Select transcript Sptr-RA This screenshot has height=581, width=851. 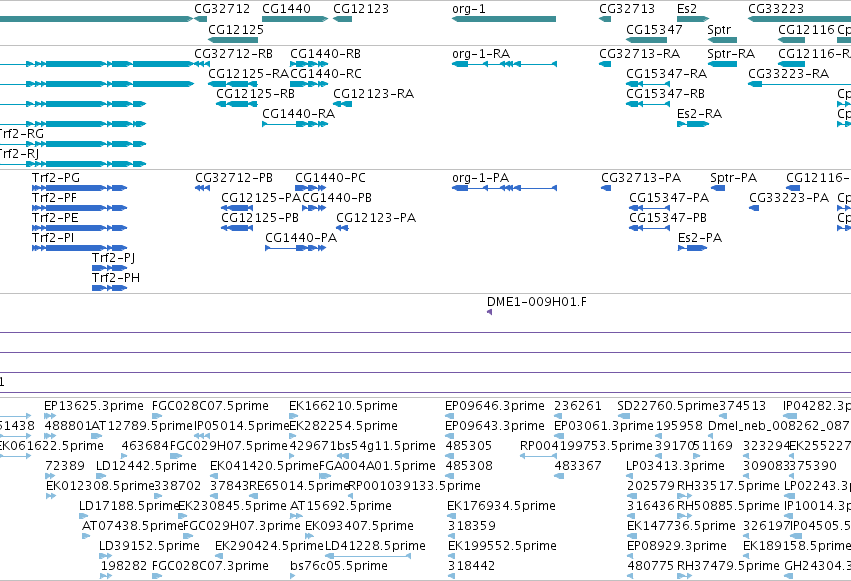pos(731,54)
